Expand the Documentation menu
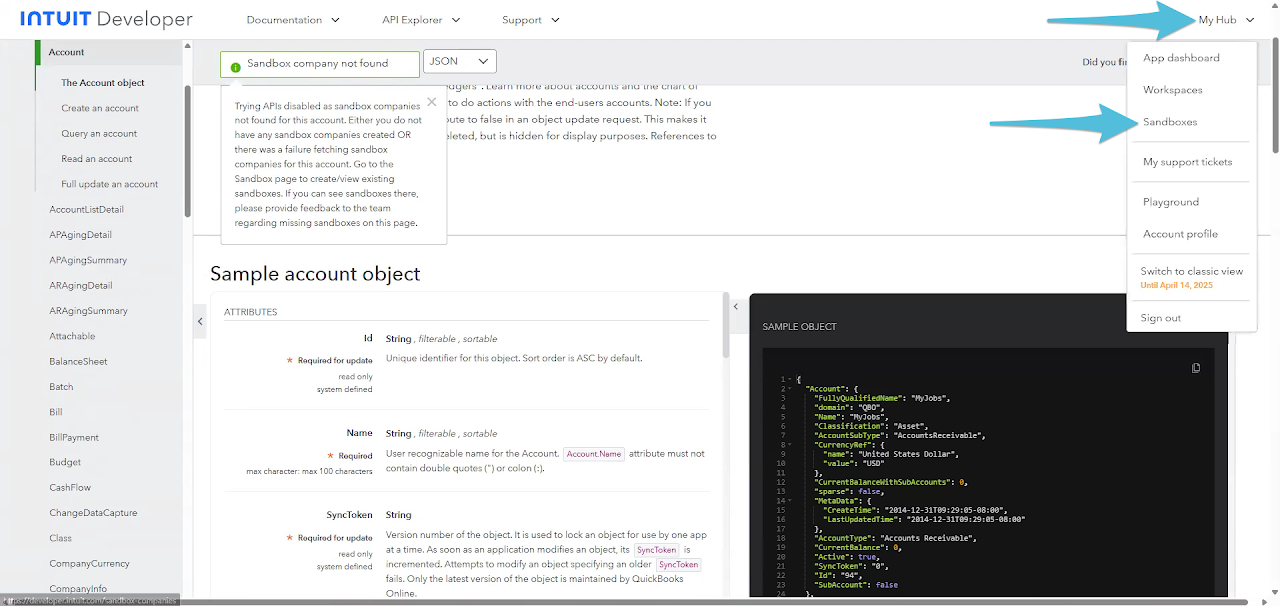 293,20
